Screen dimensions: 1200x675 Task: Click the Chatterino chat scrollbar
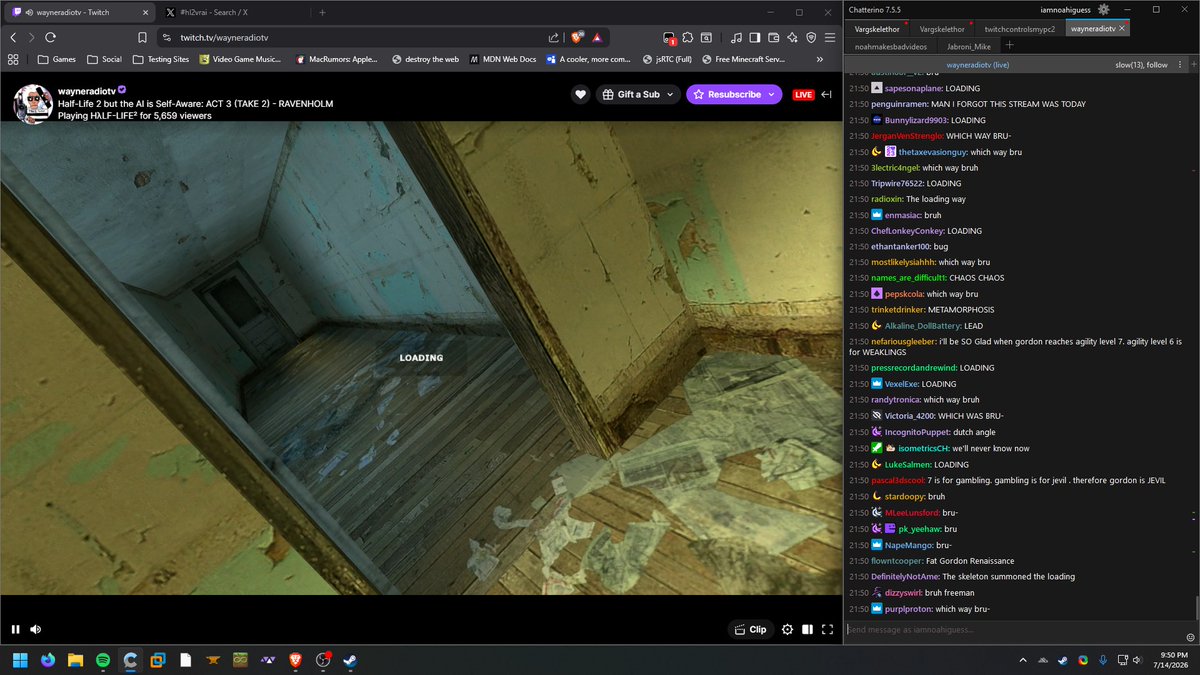(x=1196, y=606)
